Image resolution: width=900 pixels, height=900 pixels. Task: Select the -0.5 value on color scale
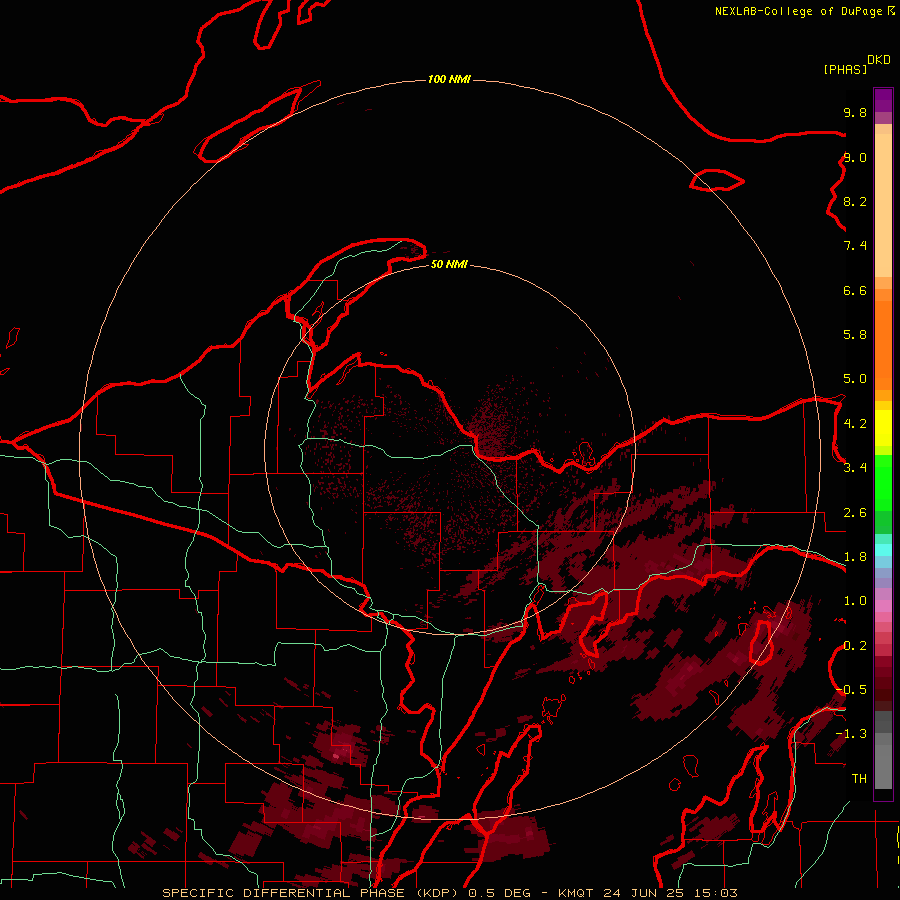click(852, 689)
